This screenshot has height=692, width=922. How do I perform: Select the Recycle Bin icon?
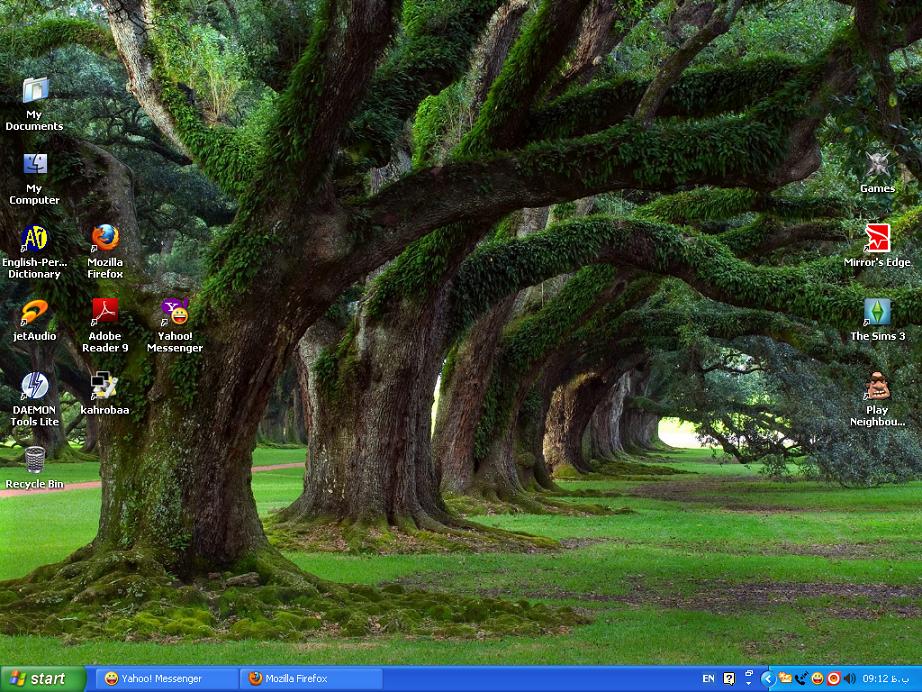pos(35,460)
